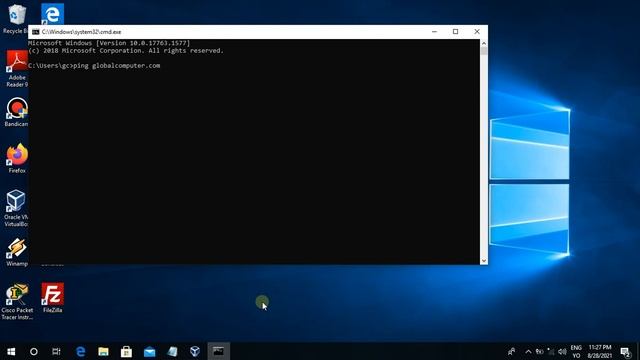Screen dimensions: 640x360
Task: Click the cmd.exe window title text
Action: (x=82, y=32)
